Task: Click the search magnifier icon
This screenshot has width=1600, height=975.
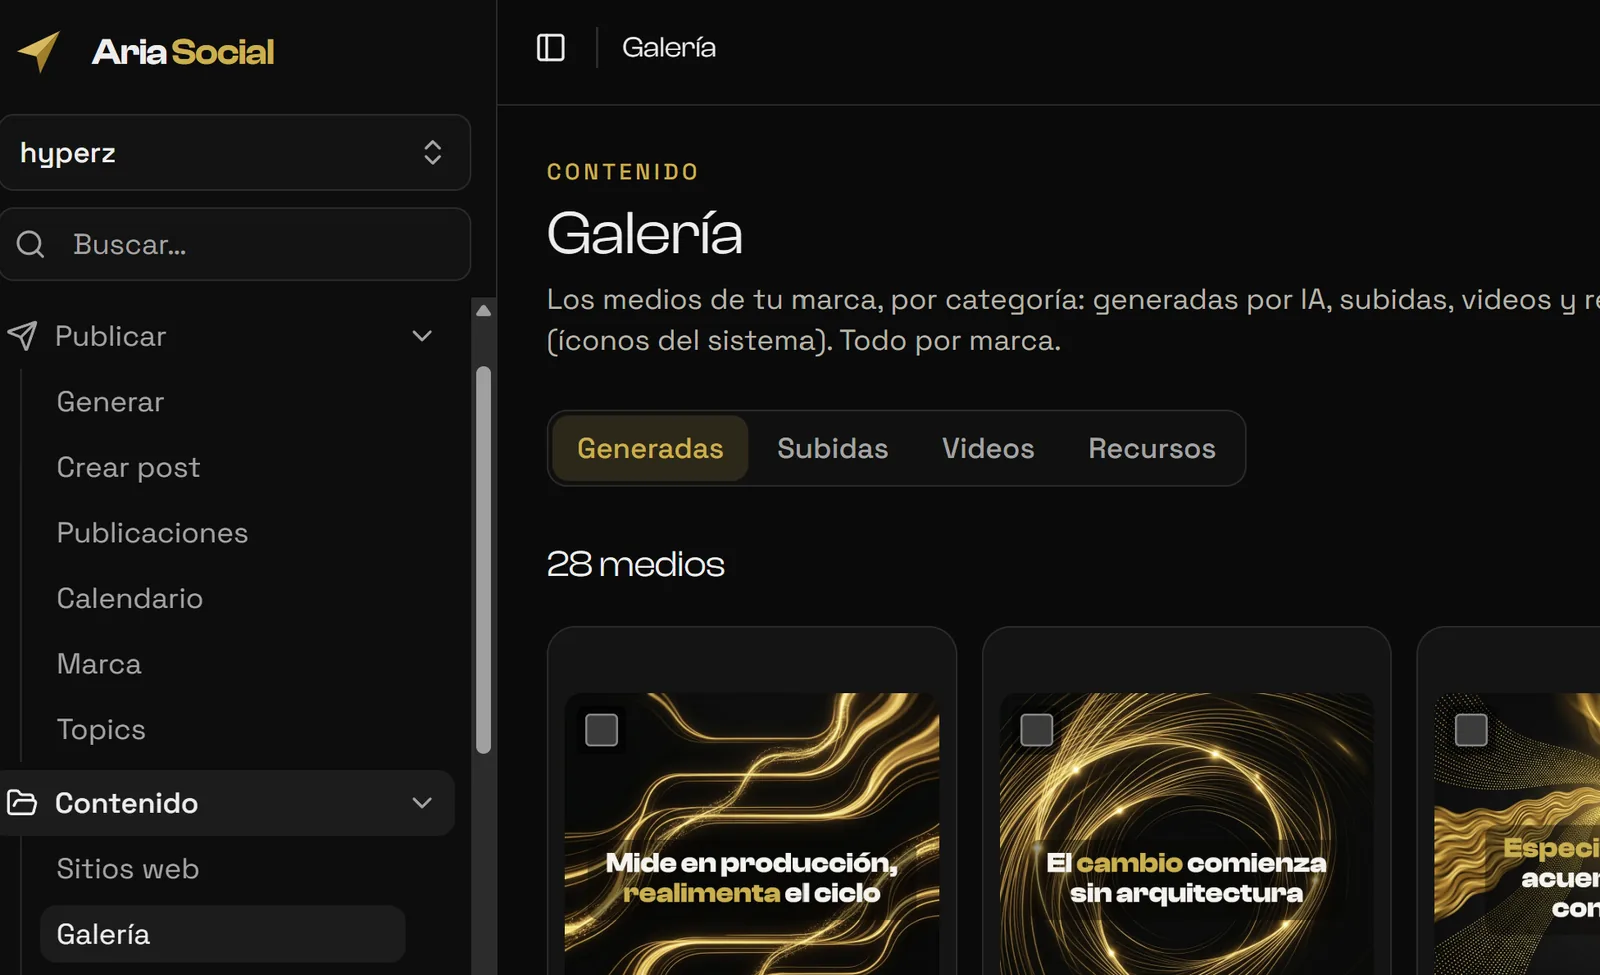Action: coord(31,244)
